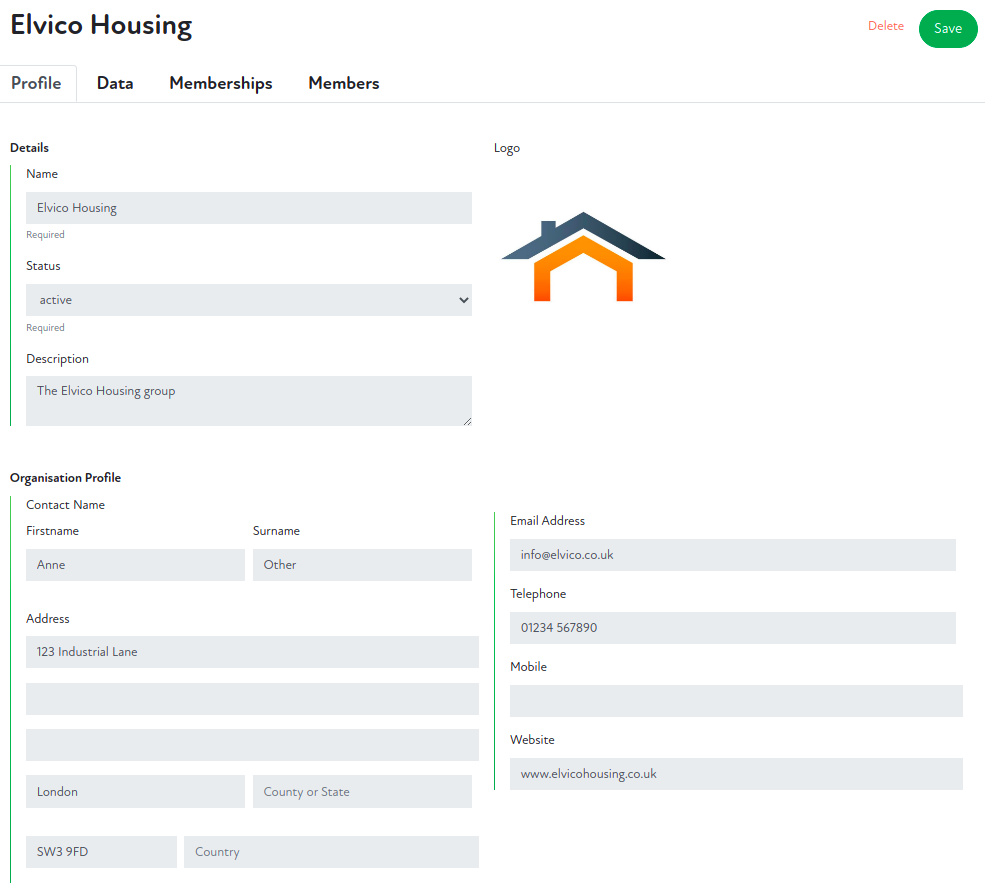
Task: Click the Email Address field
Action: (732, 555)
